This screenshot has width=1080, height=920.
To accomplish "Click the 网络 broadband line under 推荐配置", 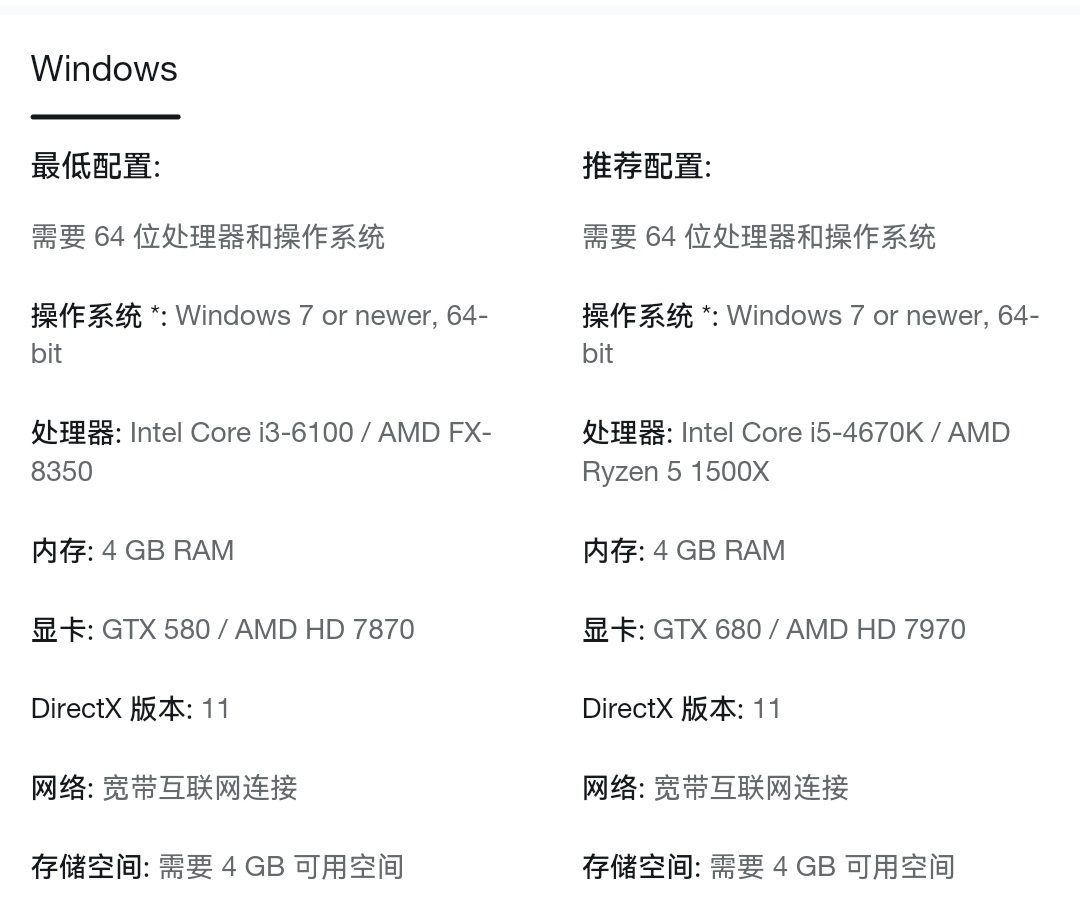I will pos(716,788).
